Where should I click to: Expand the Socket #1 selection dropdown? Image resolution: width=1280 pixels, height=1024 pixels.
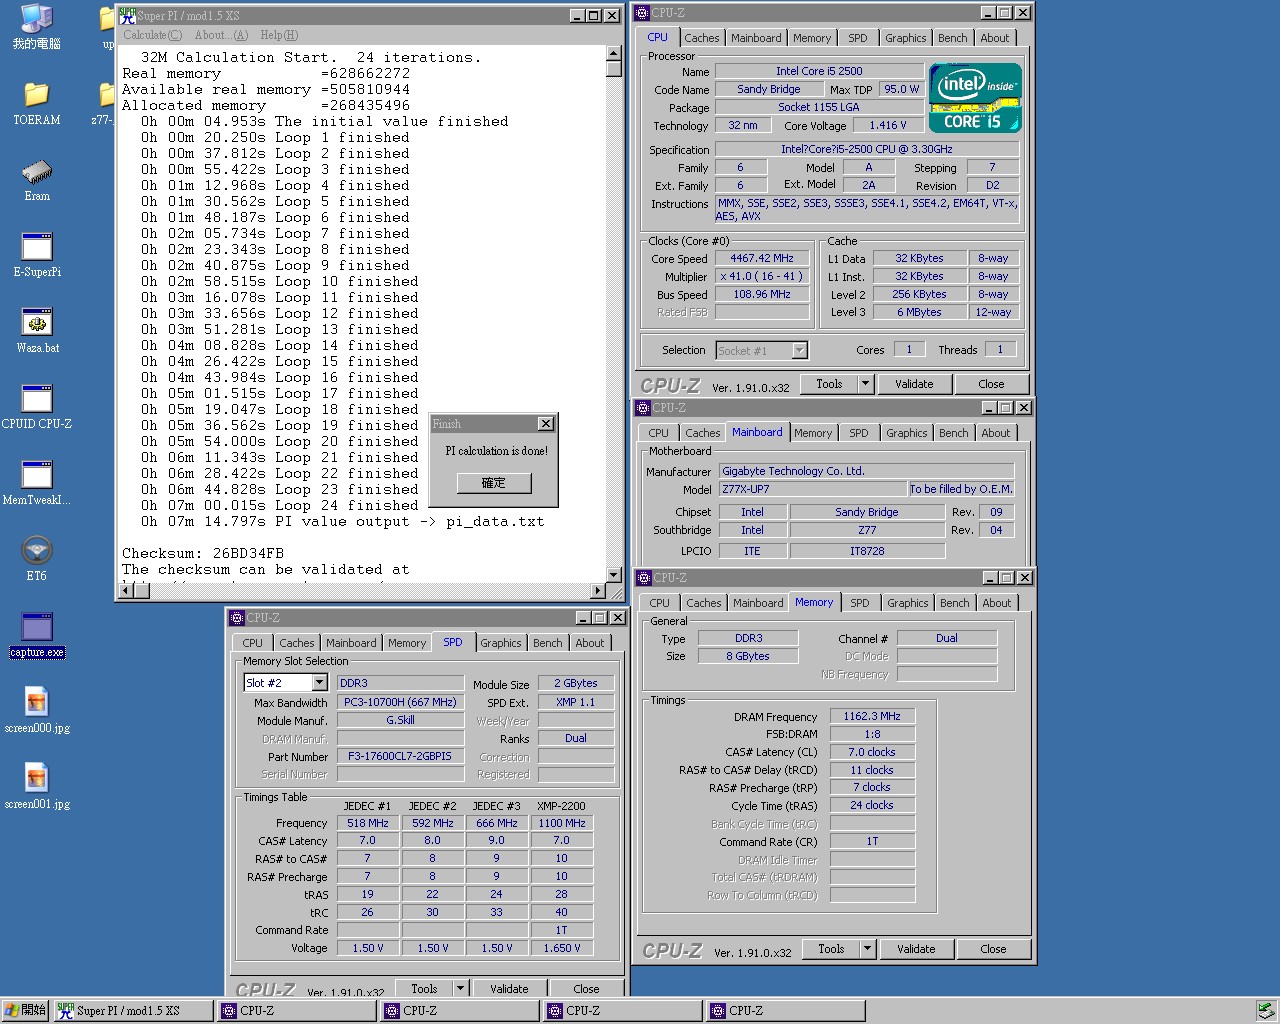pos(799,351)
